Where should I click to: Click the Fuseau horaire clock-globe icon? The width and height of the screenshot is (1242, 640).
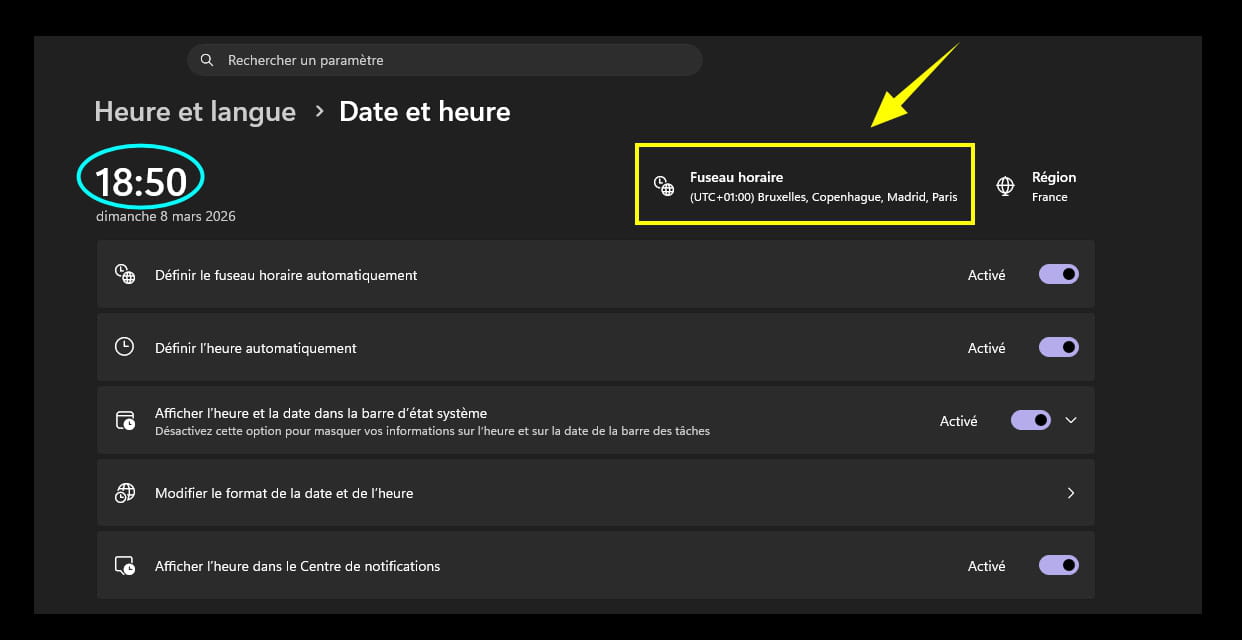[x=664, y=186]
